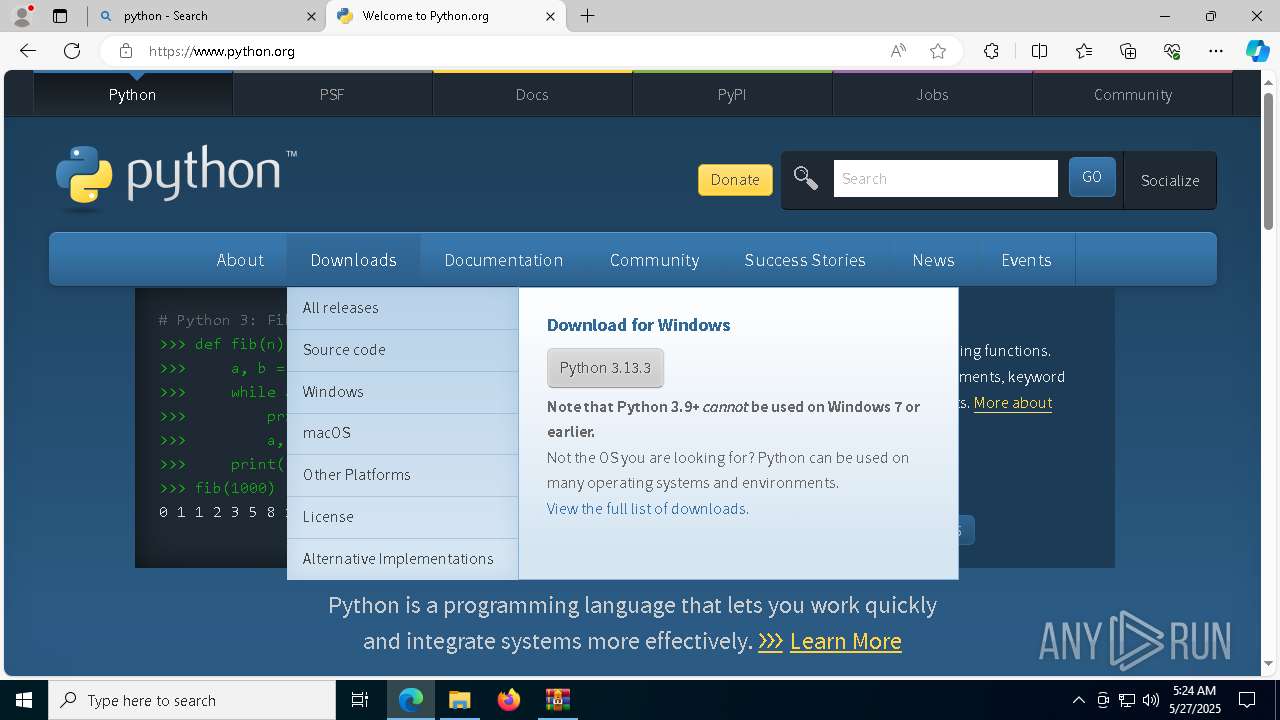Click the browser Back arrow

click(28, 51)
